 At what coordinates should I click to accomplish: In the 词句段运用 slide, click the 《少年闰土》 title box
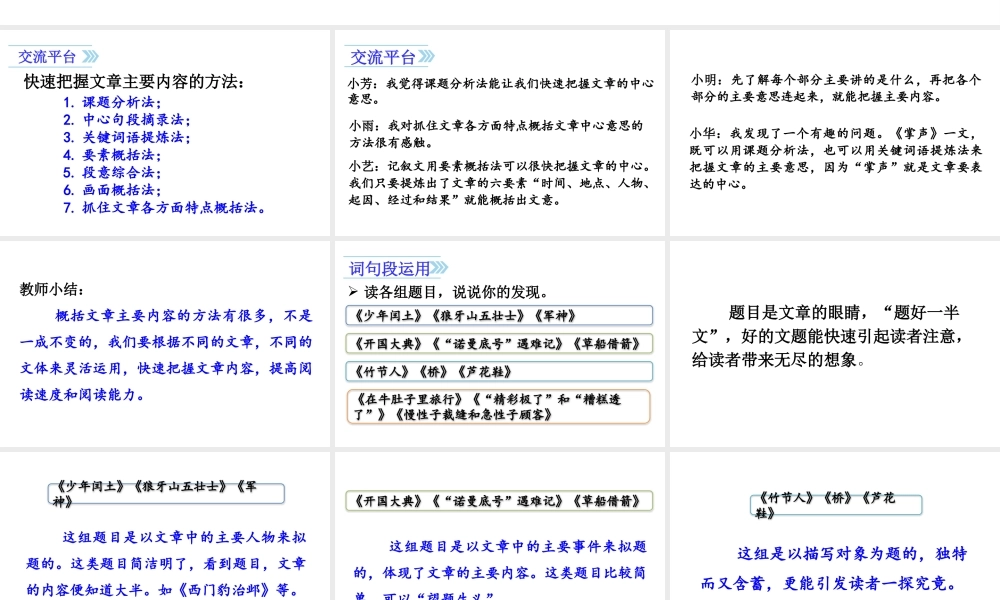499,316
